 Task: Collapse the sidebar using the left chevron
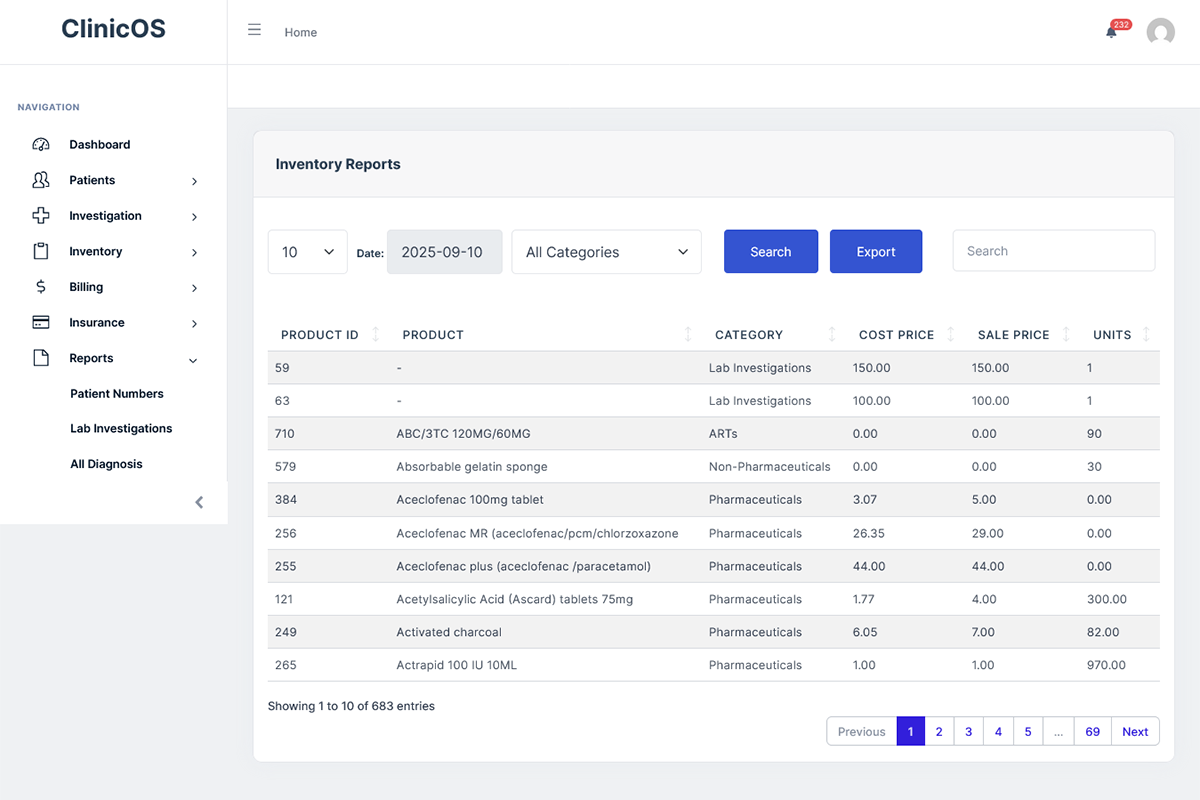click(199, 502)
